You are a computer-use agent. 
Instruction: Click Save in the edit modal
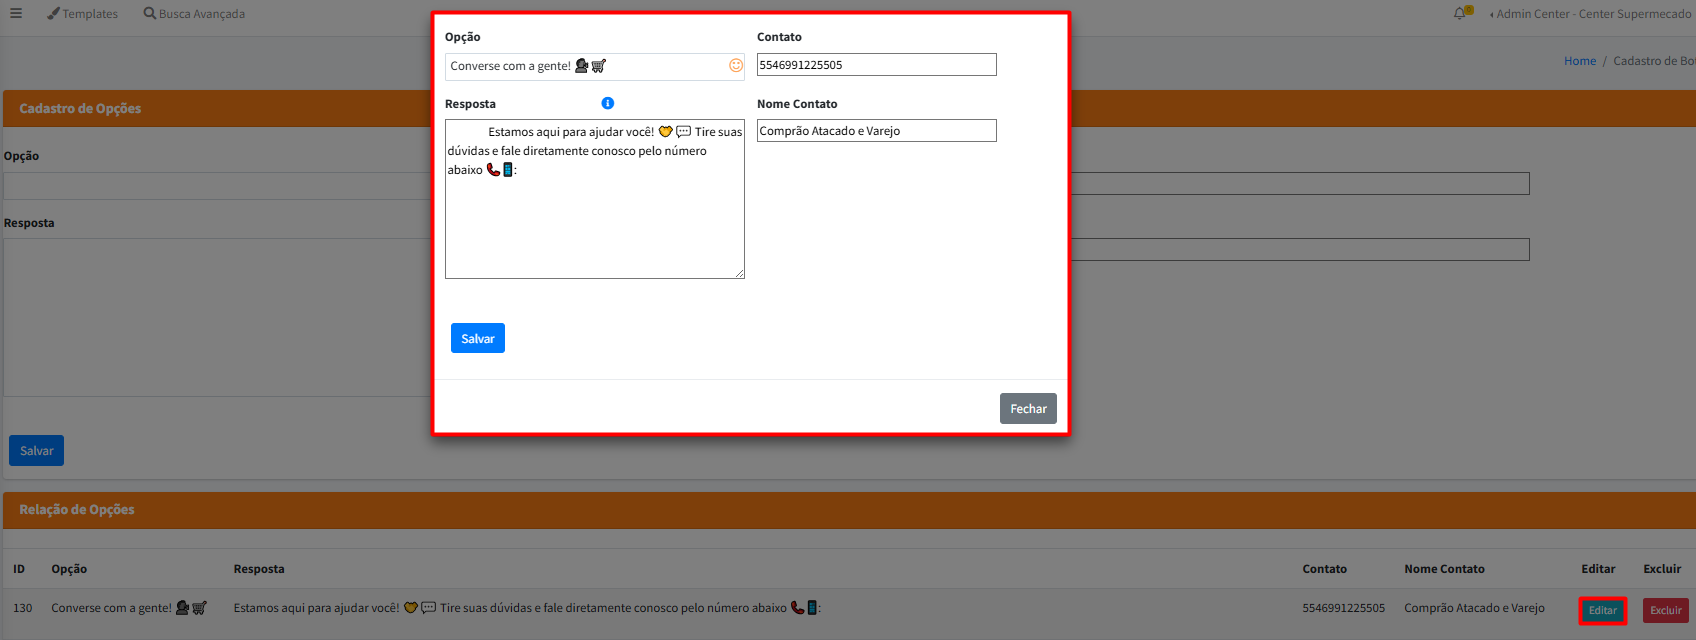point(477,339)
